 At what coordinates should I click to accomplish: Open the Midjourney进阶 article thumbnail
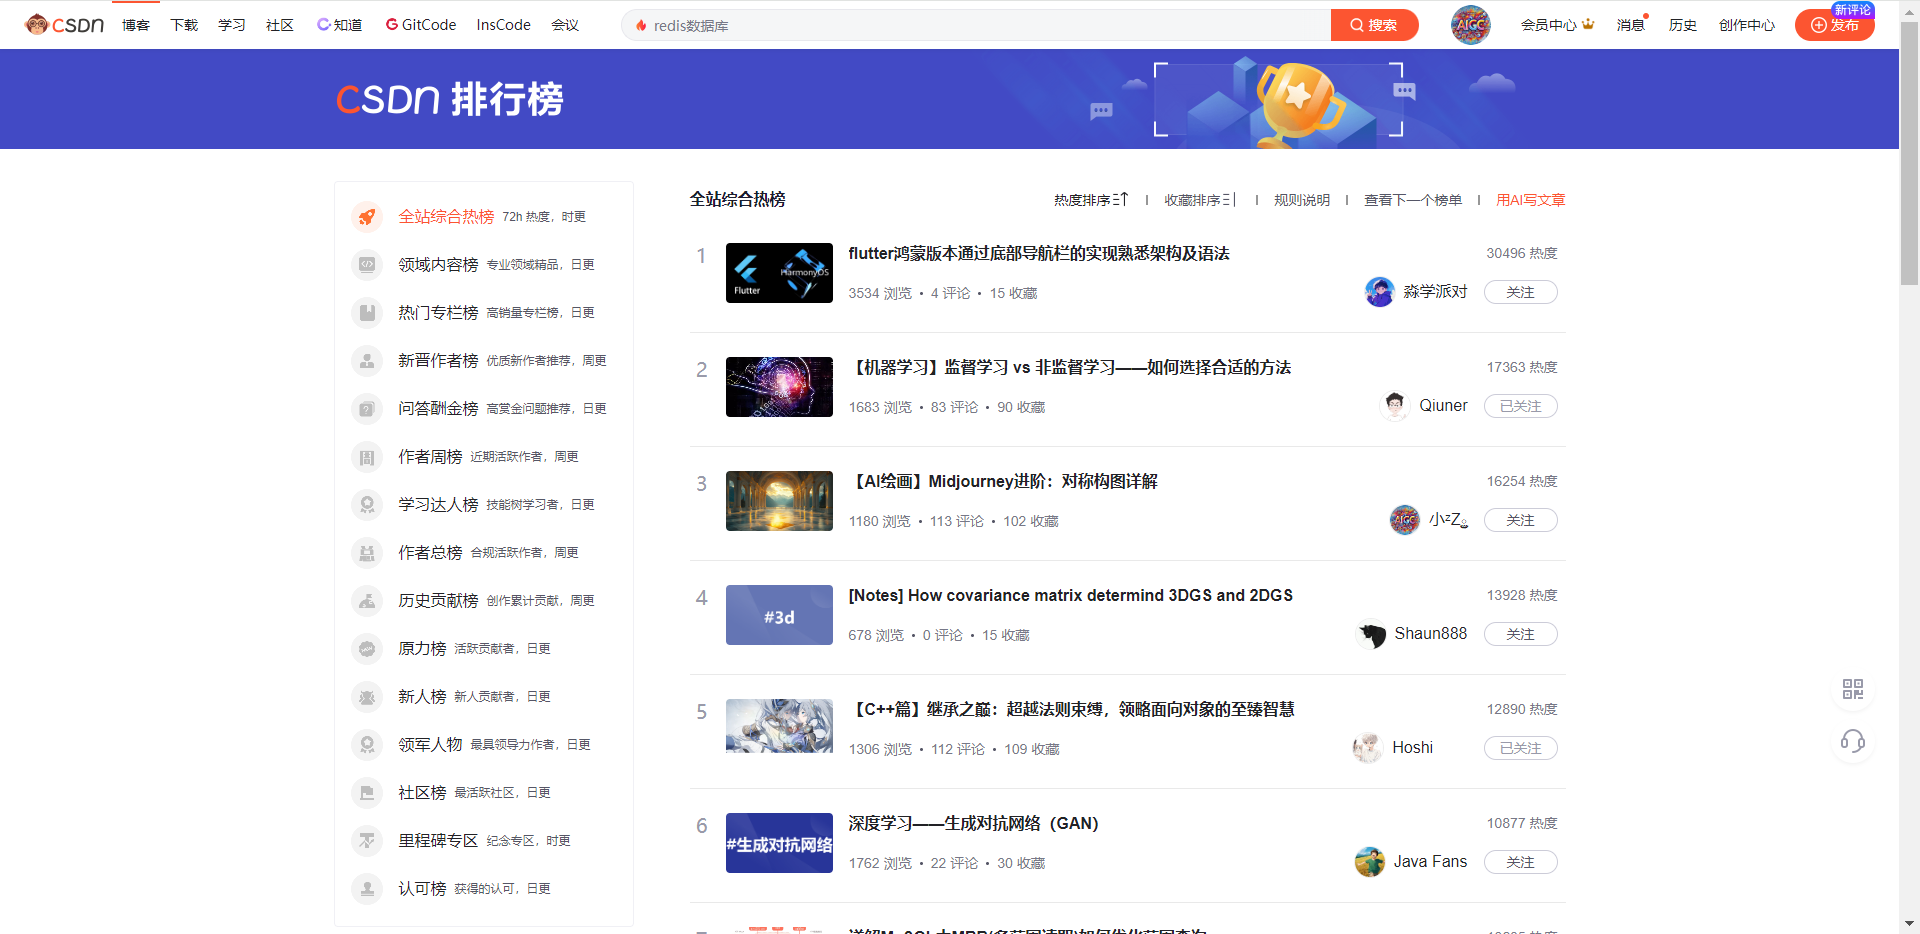779,501
